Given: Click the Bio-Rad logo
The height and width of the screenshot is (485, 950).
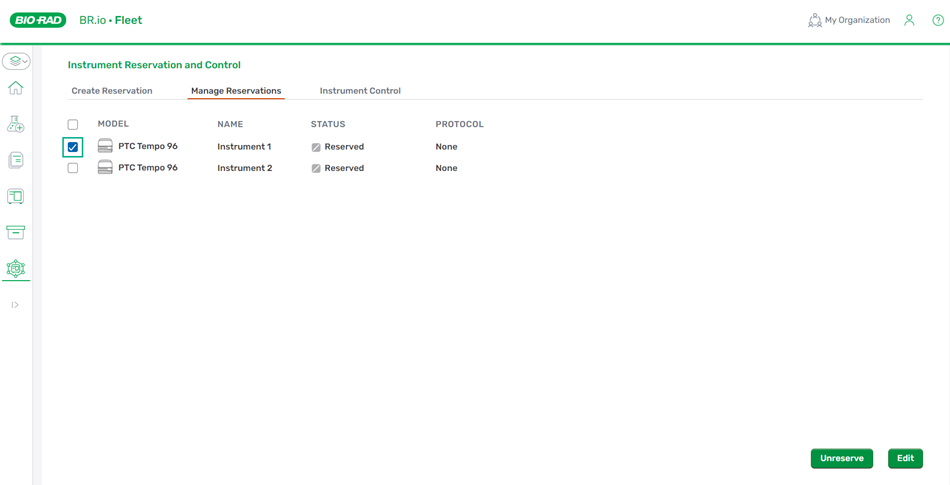Looking at the screenshot, I should 38,20.
